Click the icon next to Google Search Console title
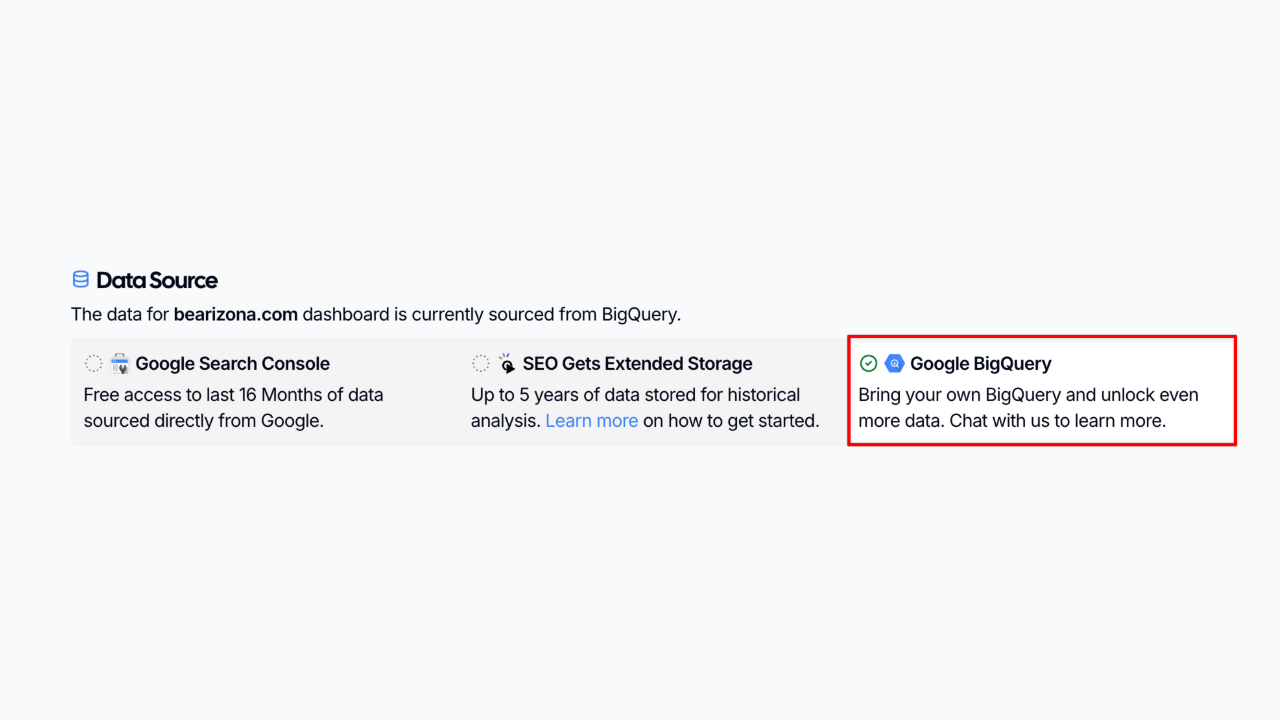The width and height of the screenshot is (1280, 720). tap(119, 363)
